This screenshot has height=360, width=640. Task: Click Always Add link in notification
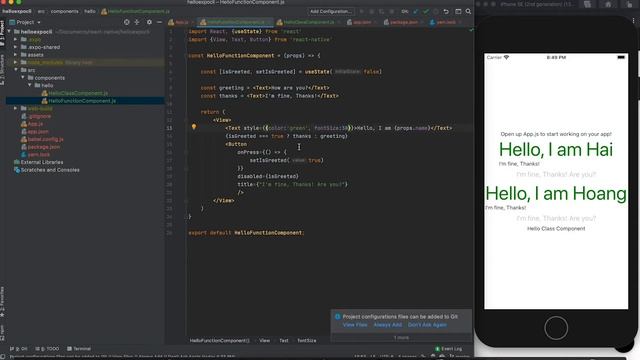[387, 325]
